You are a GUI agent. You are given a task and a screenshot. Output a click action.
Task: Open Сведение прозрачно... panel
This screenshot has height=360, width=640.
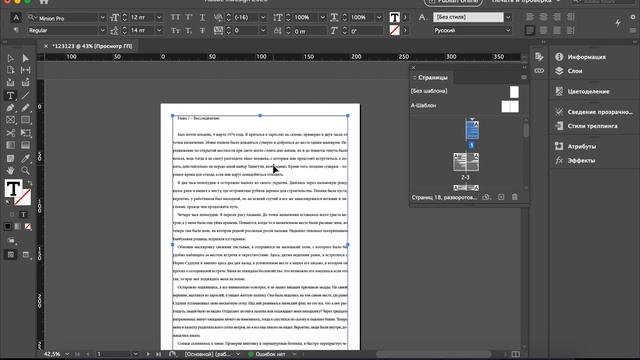[600, 112]
